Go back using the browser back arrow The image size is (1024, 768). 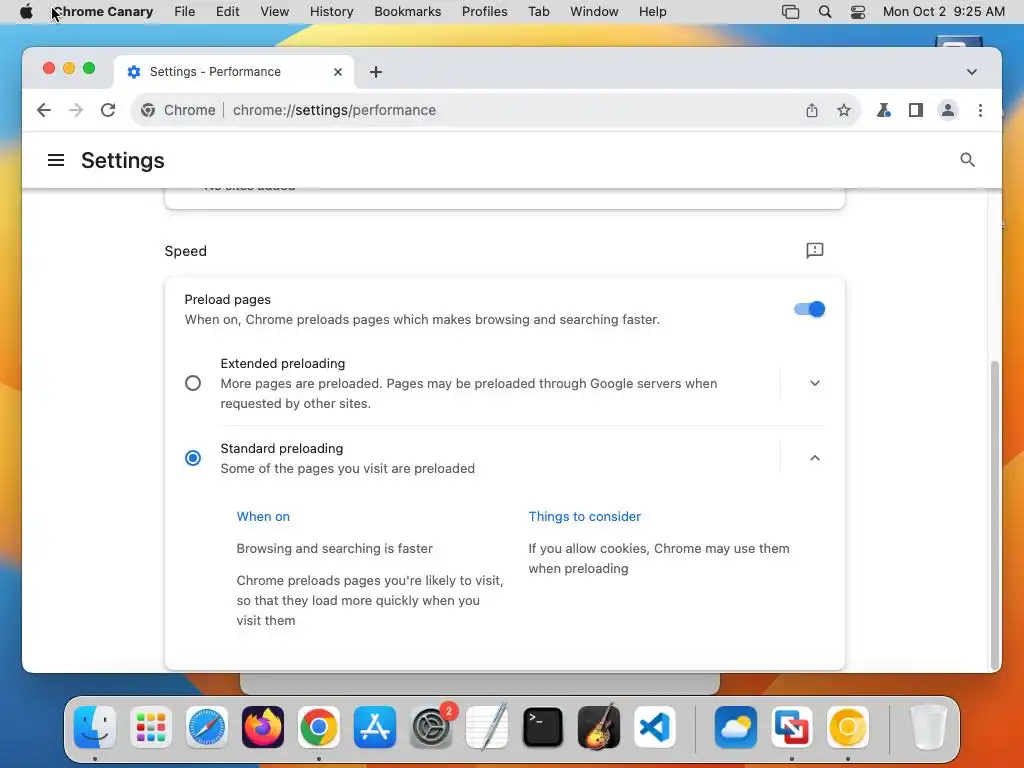point(44,110)
